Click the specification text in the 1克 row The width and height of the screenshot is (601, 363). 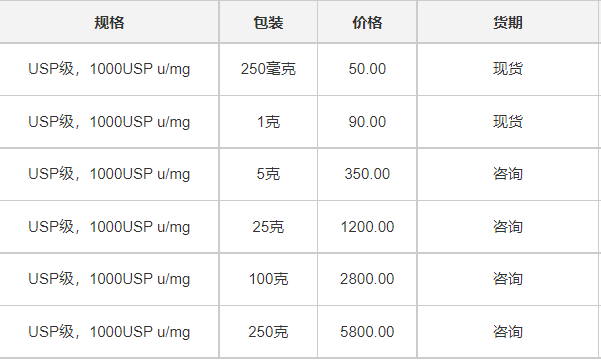coord(109,122)
